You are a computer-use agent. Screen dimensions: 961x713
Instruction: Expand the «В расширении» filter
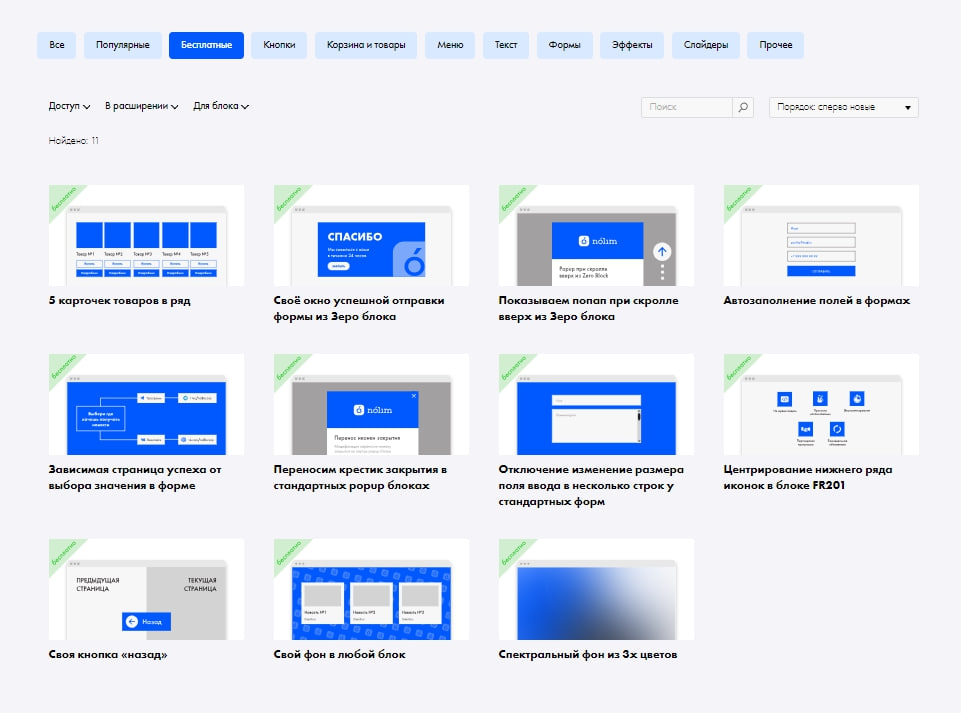tap(141, 106)
